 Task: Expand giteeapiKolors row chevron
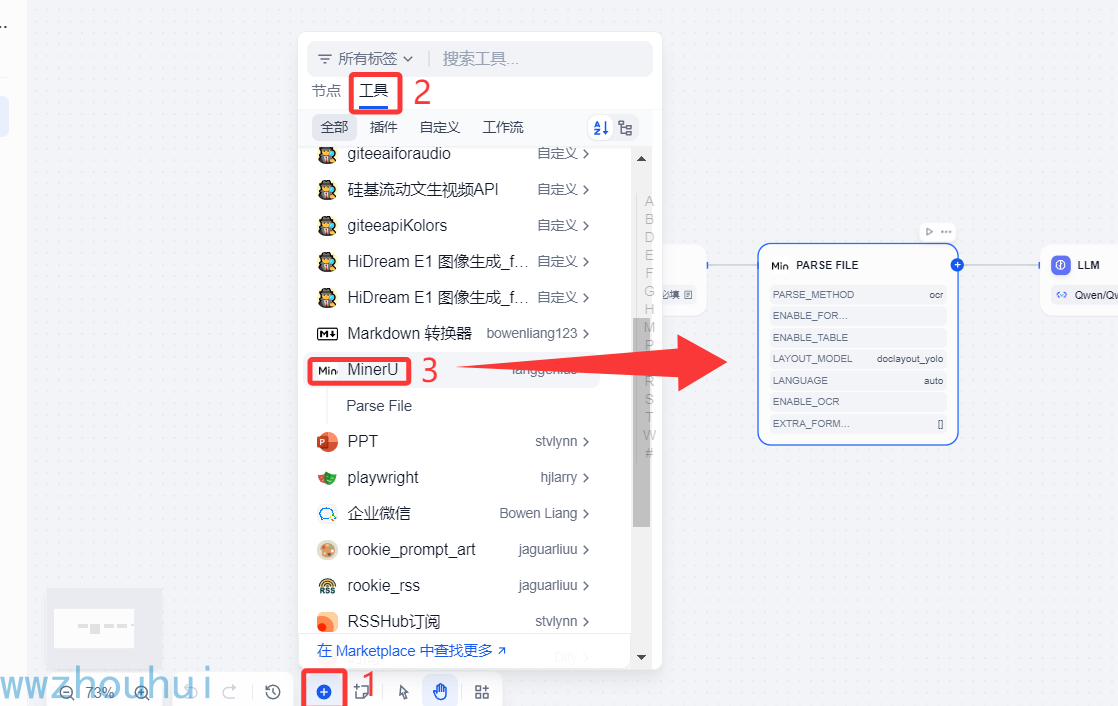coord(586,226)
